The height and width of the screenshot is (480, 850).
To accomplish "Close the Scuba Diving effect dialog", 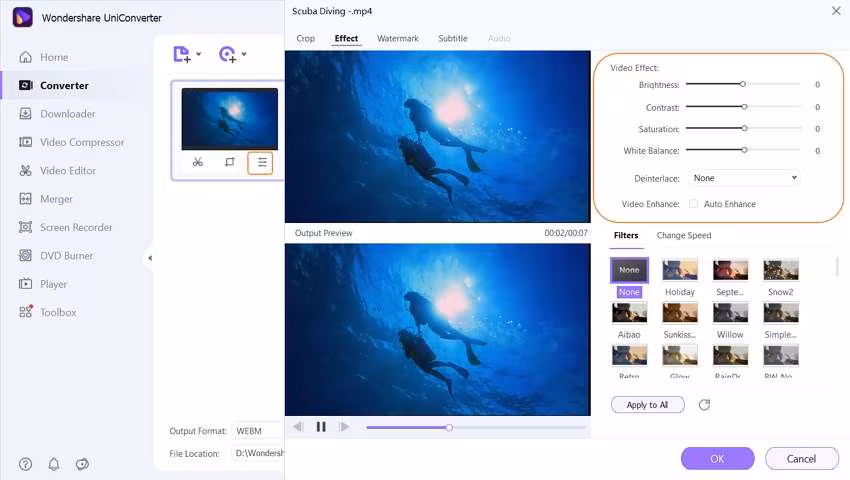I will pos(836,11).
